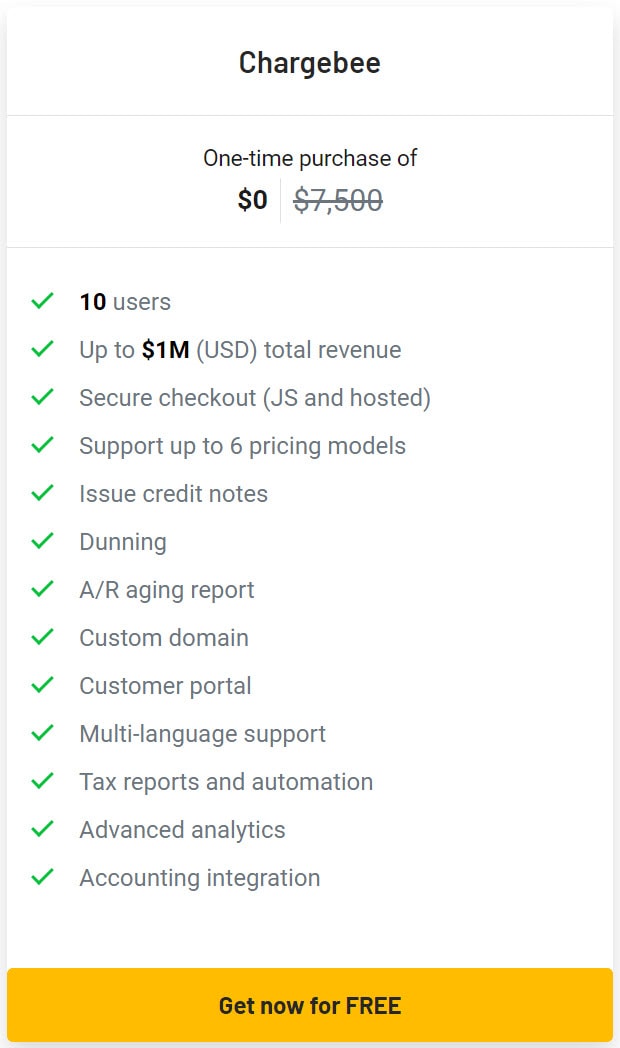Click the checkmark near Secure checkout feature
This screenshot has width=620, height=1048.
(42, 397)
